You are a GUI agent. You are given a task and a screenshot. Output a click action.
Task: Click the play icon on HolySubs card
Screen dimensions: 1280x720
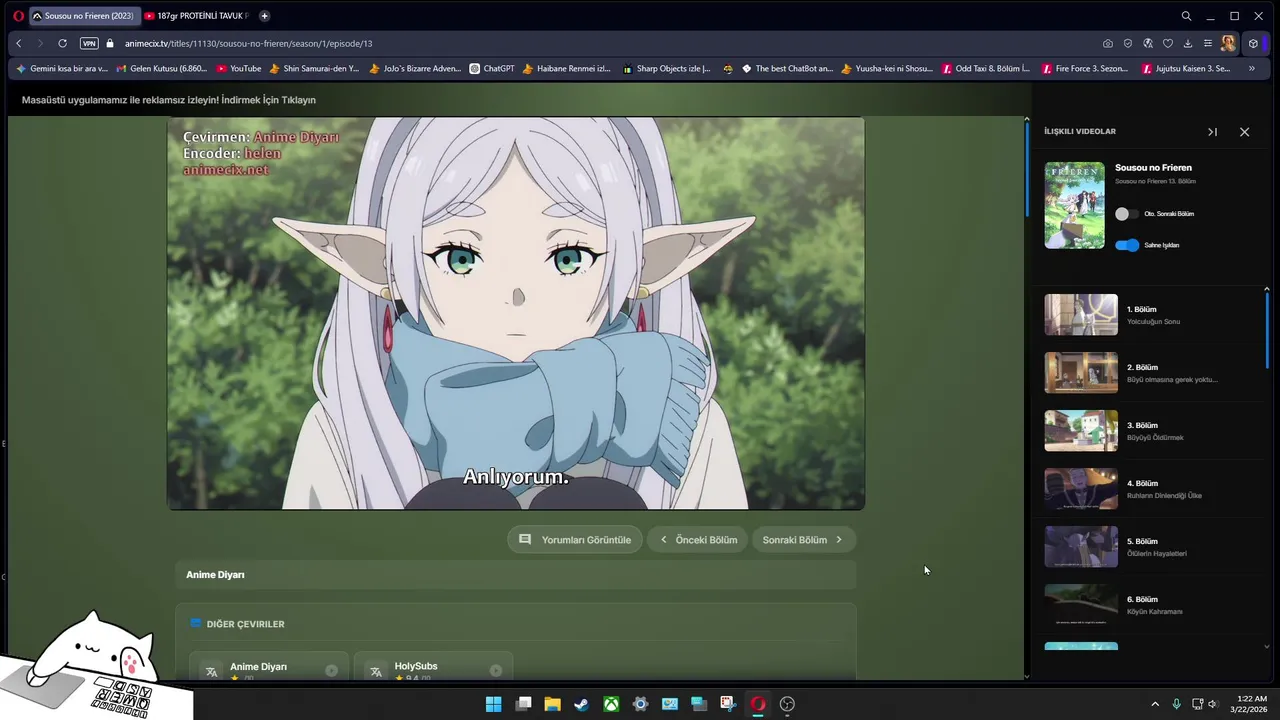point(495,670)
